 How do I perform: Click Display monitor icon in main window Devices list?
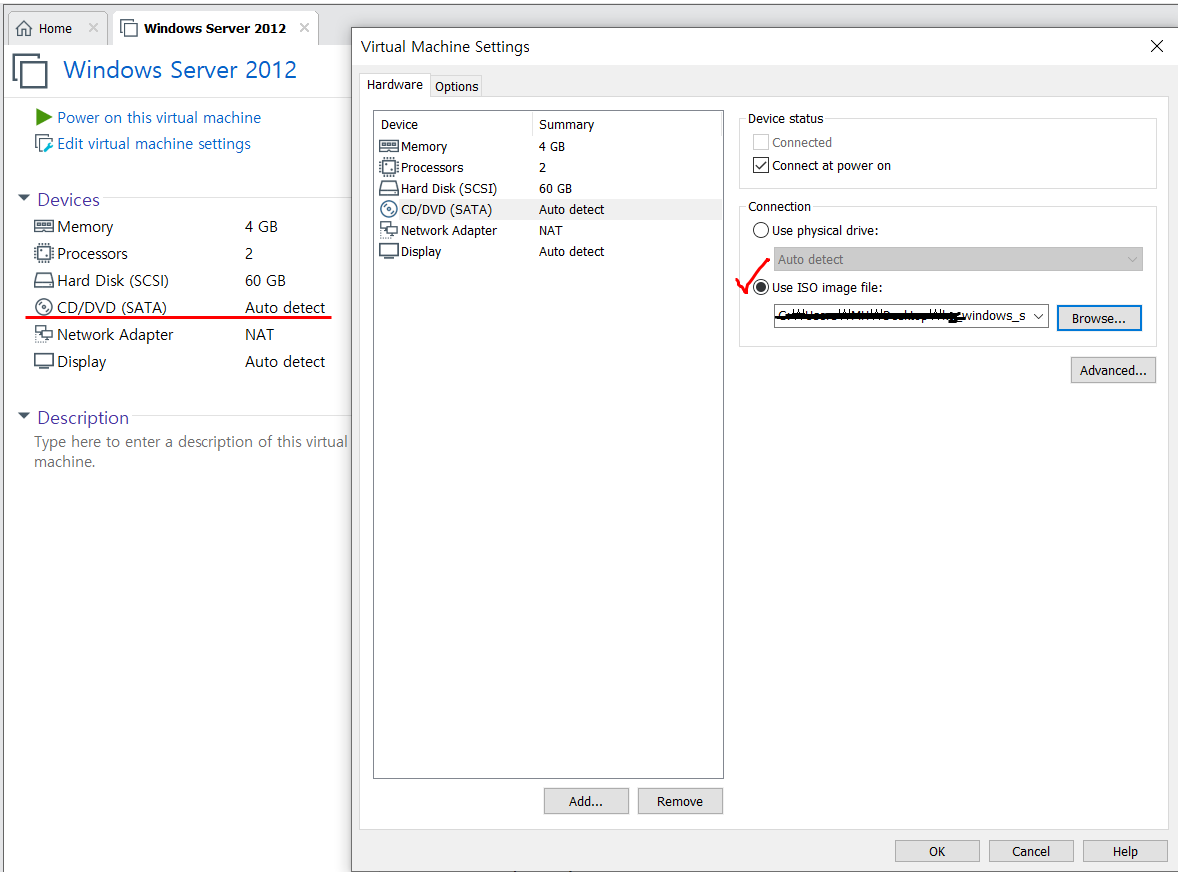(44, 361)
